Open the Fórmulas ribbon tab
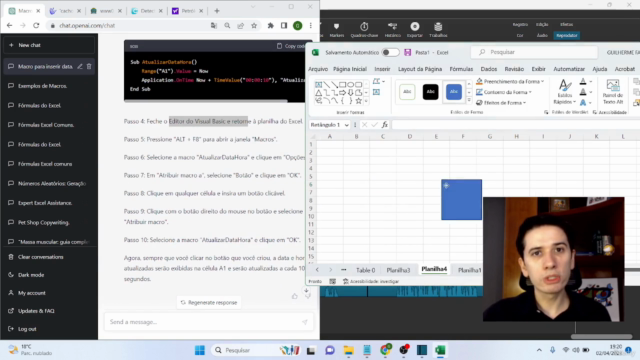The height and width of the screenshot is (360, 640). [461, 69]
